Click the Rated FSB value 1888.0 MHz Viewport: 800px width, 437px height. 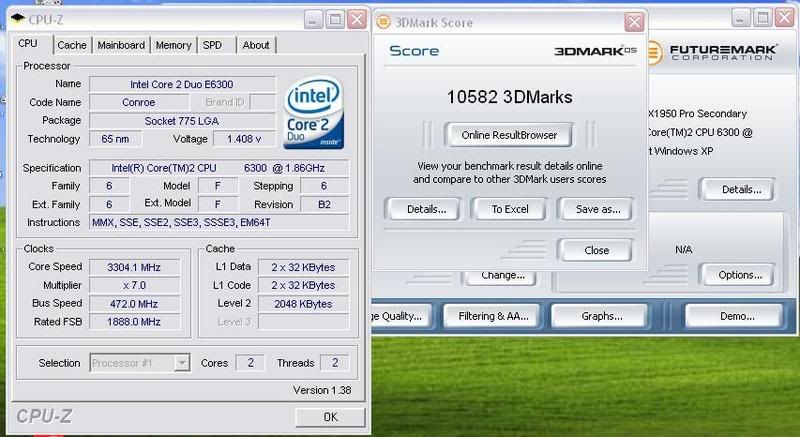pyautogui.click(x=134, y=322)
